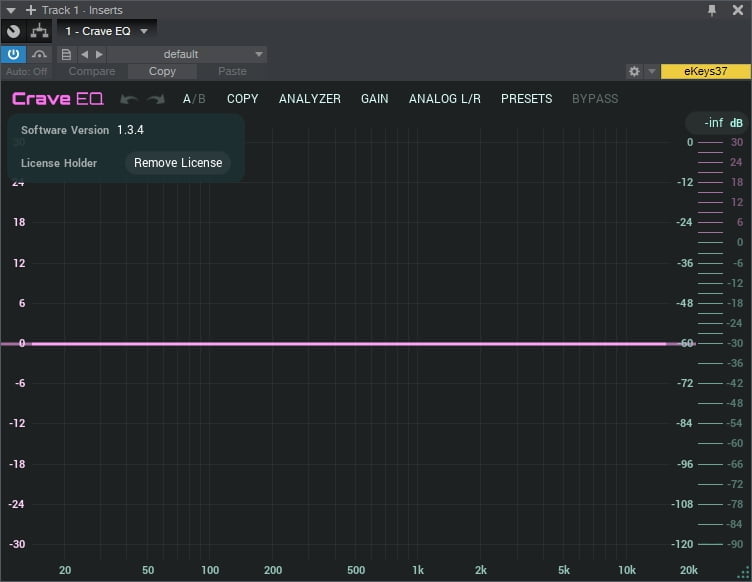Expand the arrow next to gear icon
The width and height of the screenshot is (752, 582).
(x=651, y=71)
